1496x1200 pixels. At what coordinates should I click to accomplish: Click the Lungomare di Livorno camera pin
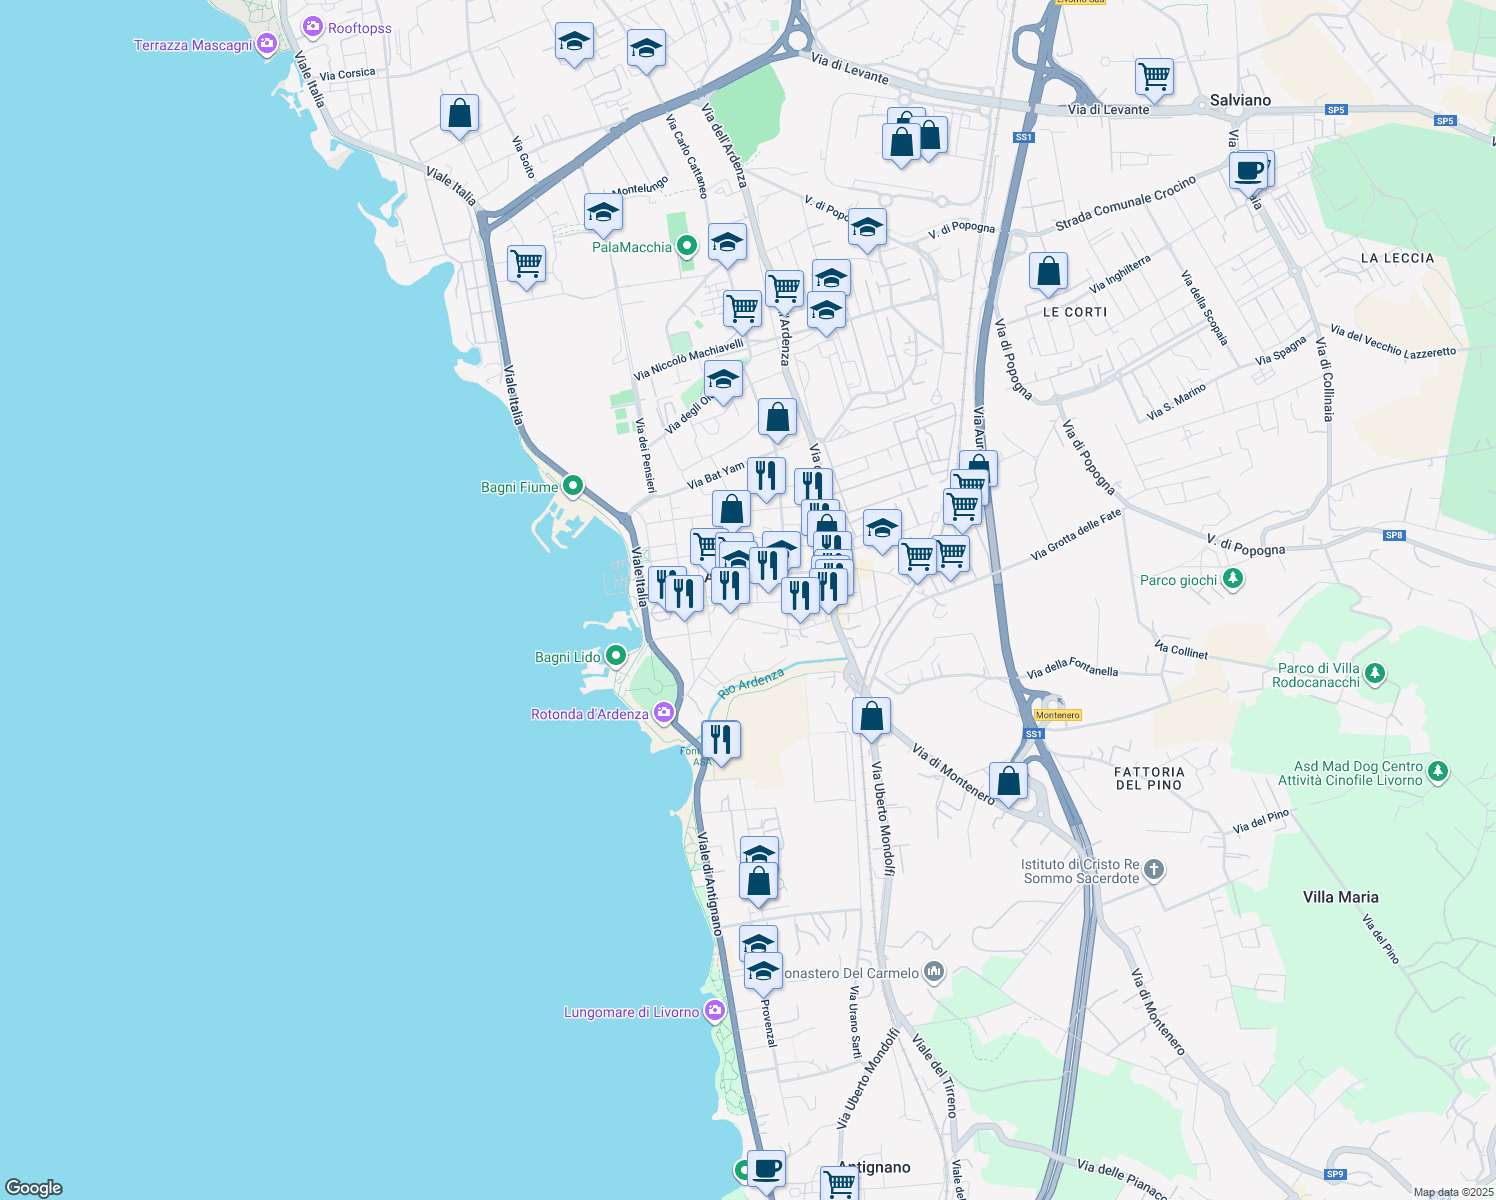coord(714,1011)
